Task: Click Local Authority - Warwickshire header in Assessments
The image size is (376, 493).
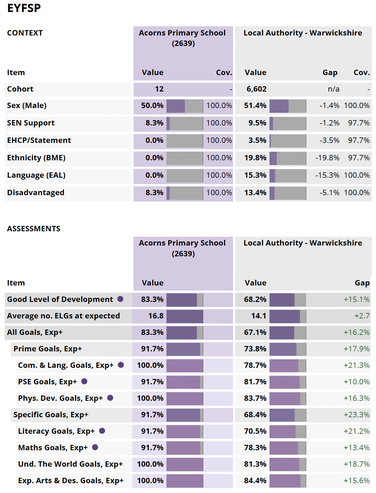Action: pyautogui.click(x=303, y=243)
